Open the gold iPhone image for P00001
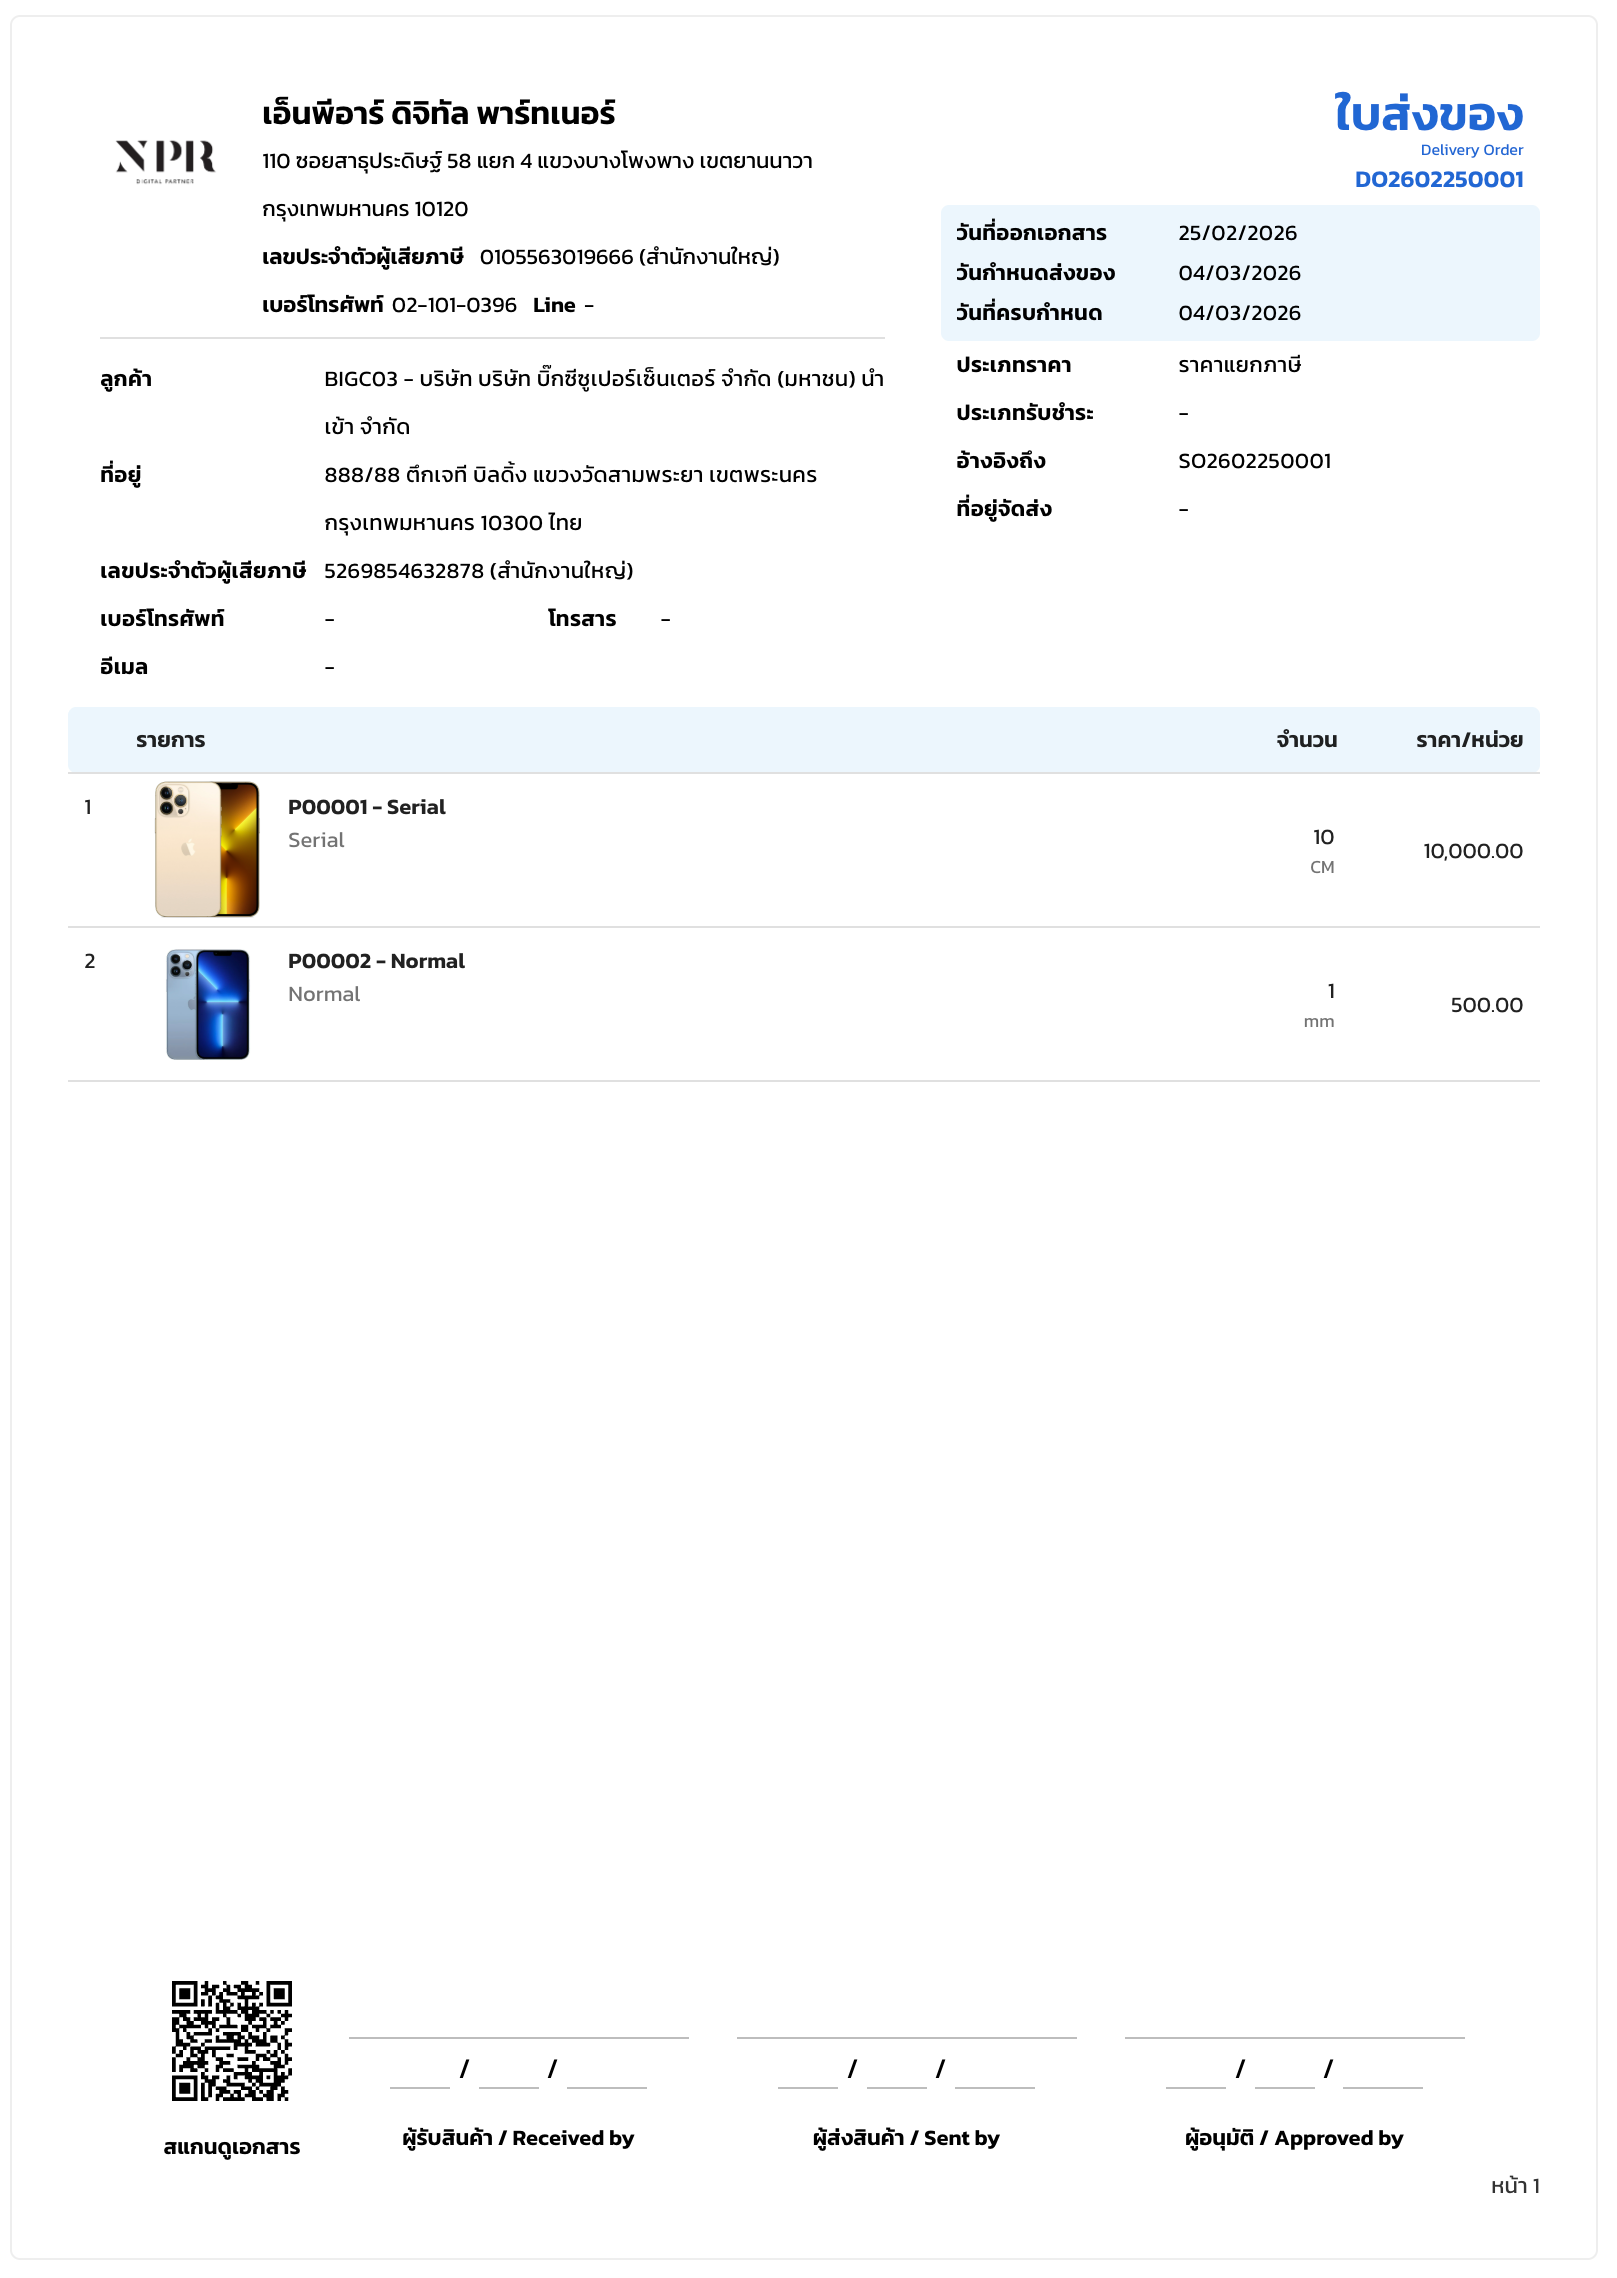Image resolution: width=1617 pixels, height=2278 pixels. 207,849
